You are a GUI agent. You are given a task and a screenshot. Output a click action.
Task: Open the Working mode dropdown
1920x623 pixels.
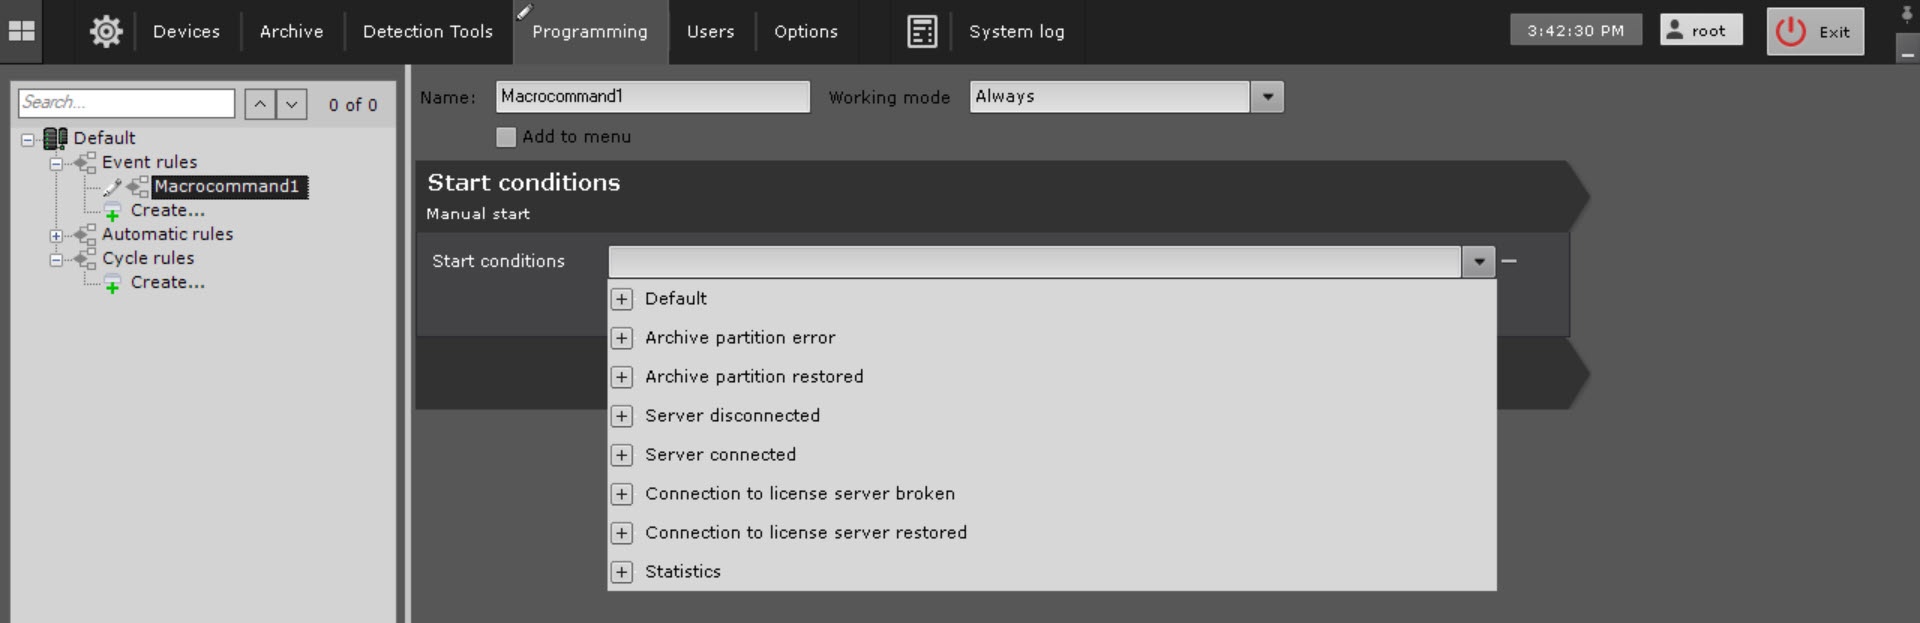[x=1267, y=97]
